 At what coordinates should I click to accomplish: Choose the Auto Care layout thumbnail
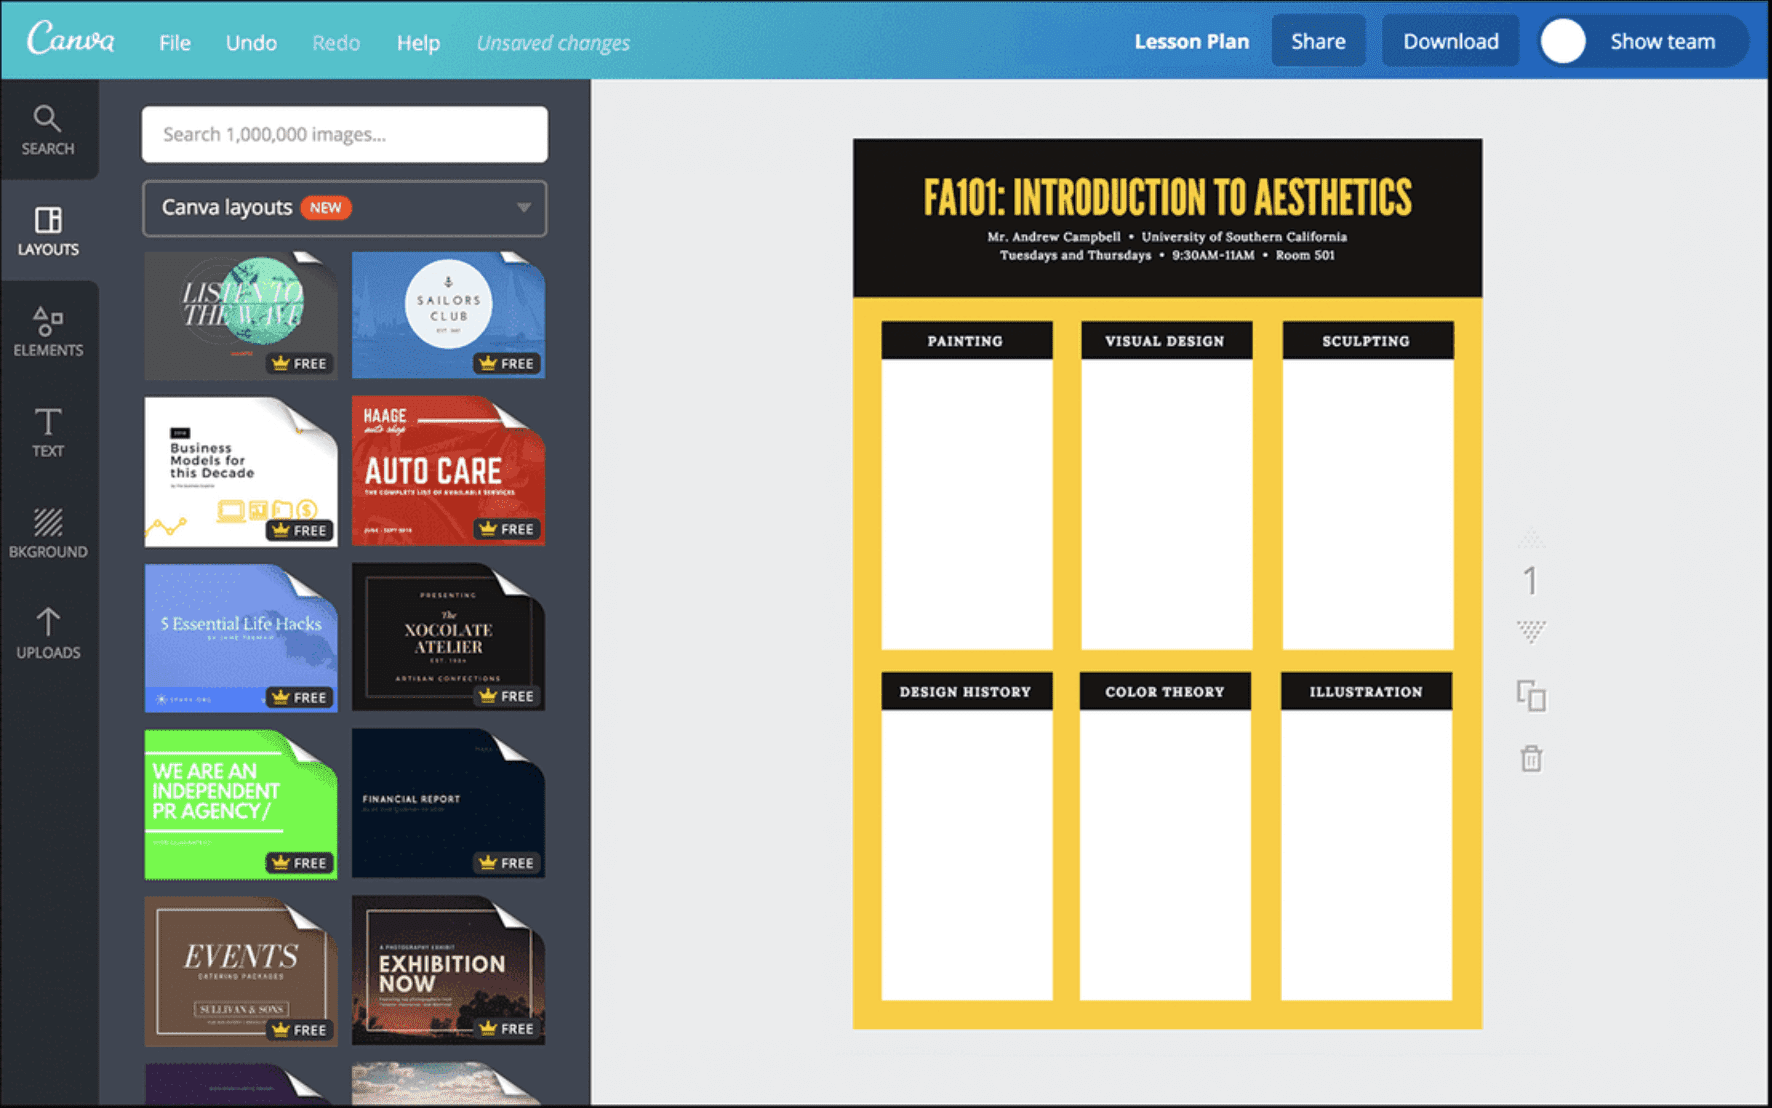pos(448,471)
